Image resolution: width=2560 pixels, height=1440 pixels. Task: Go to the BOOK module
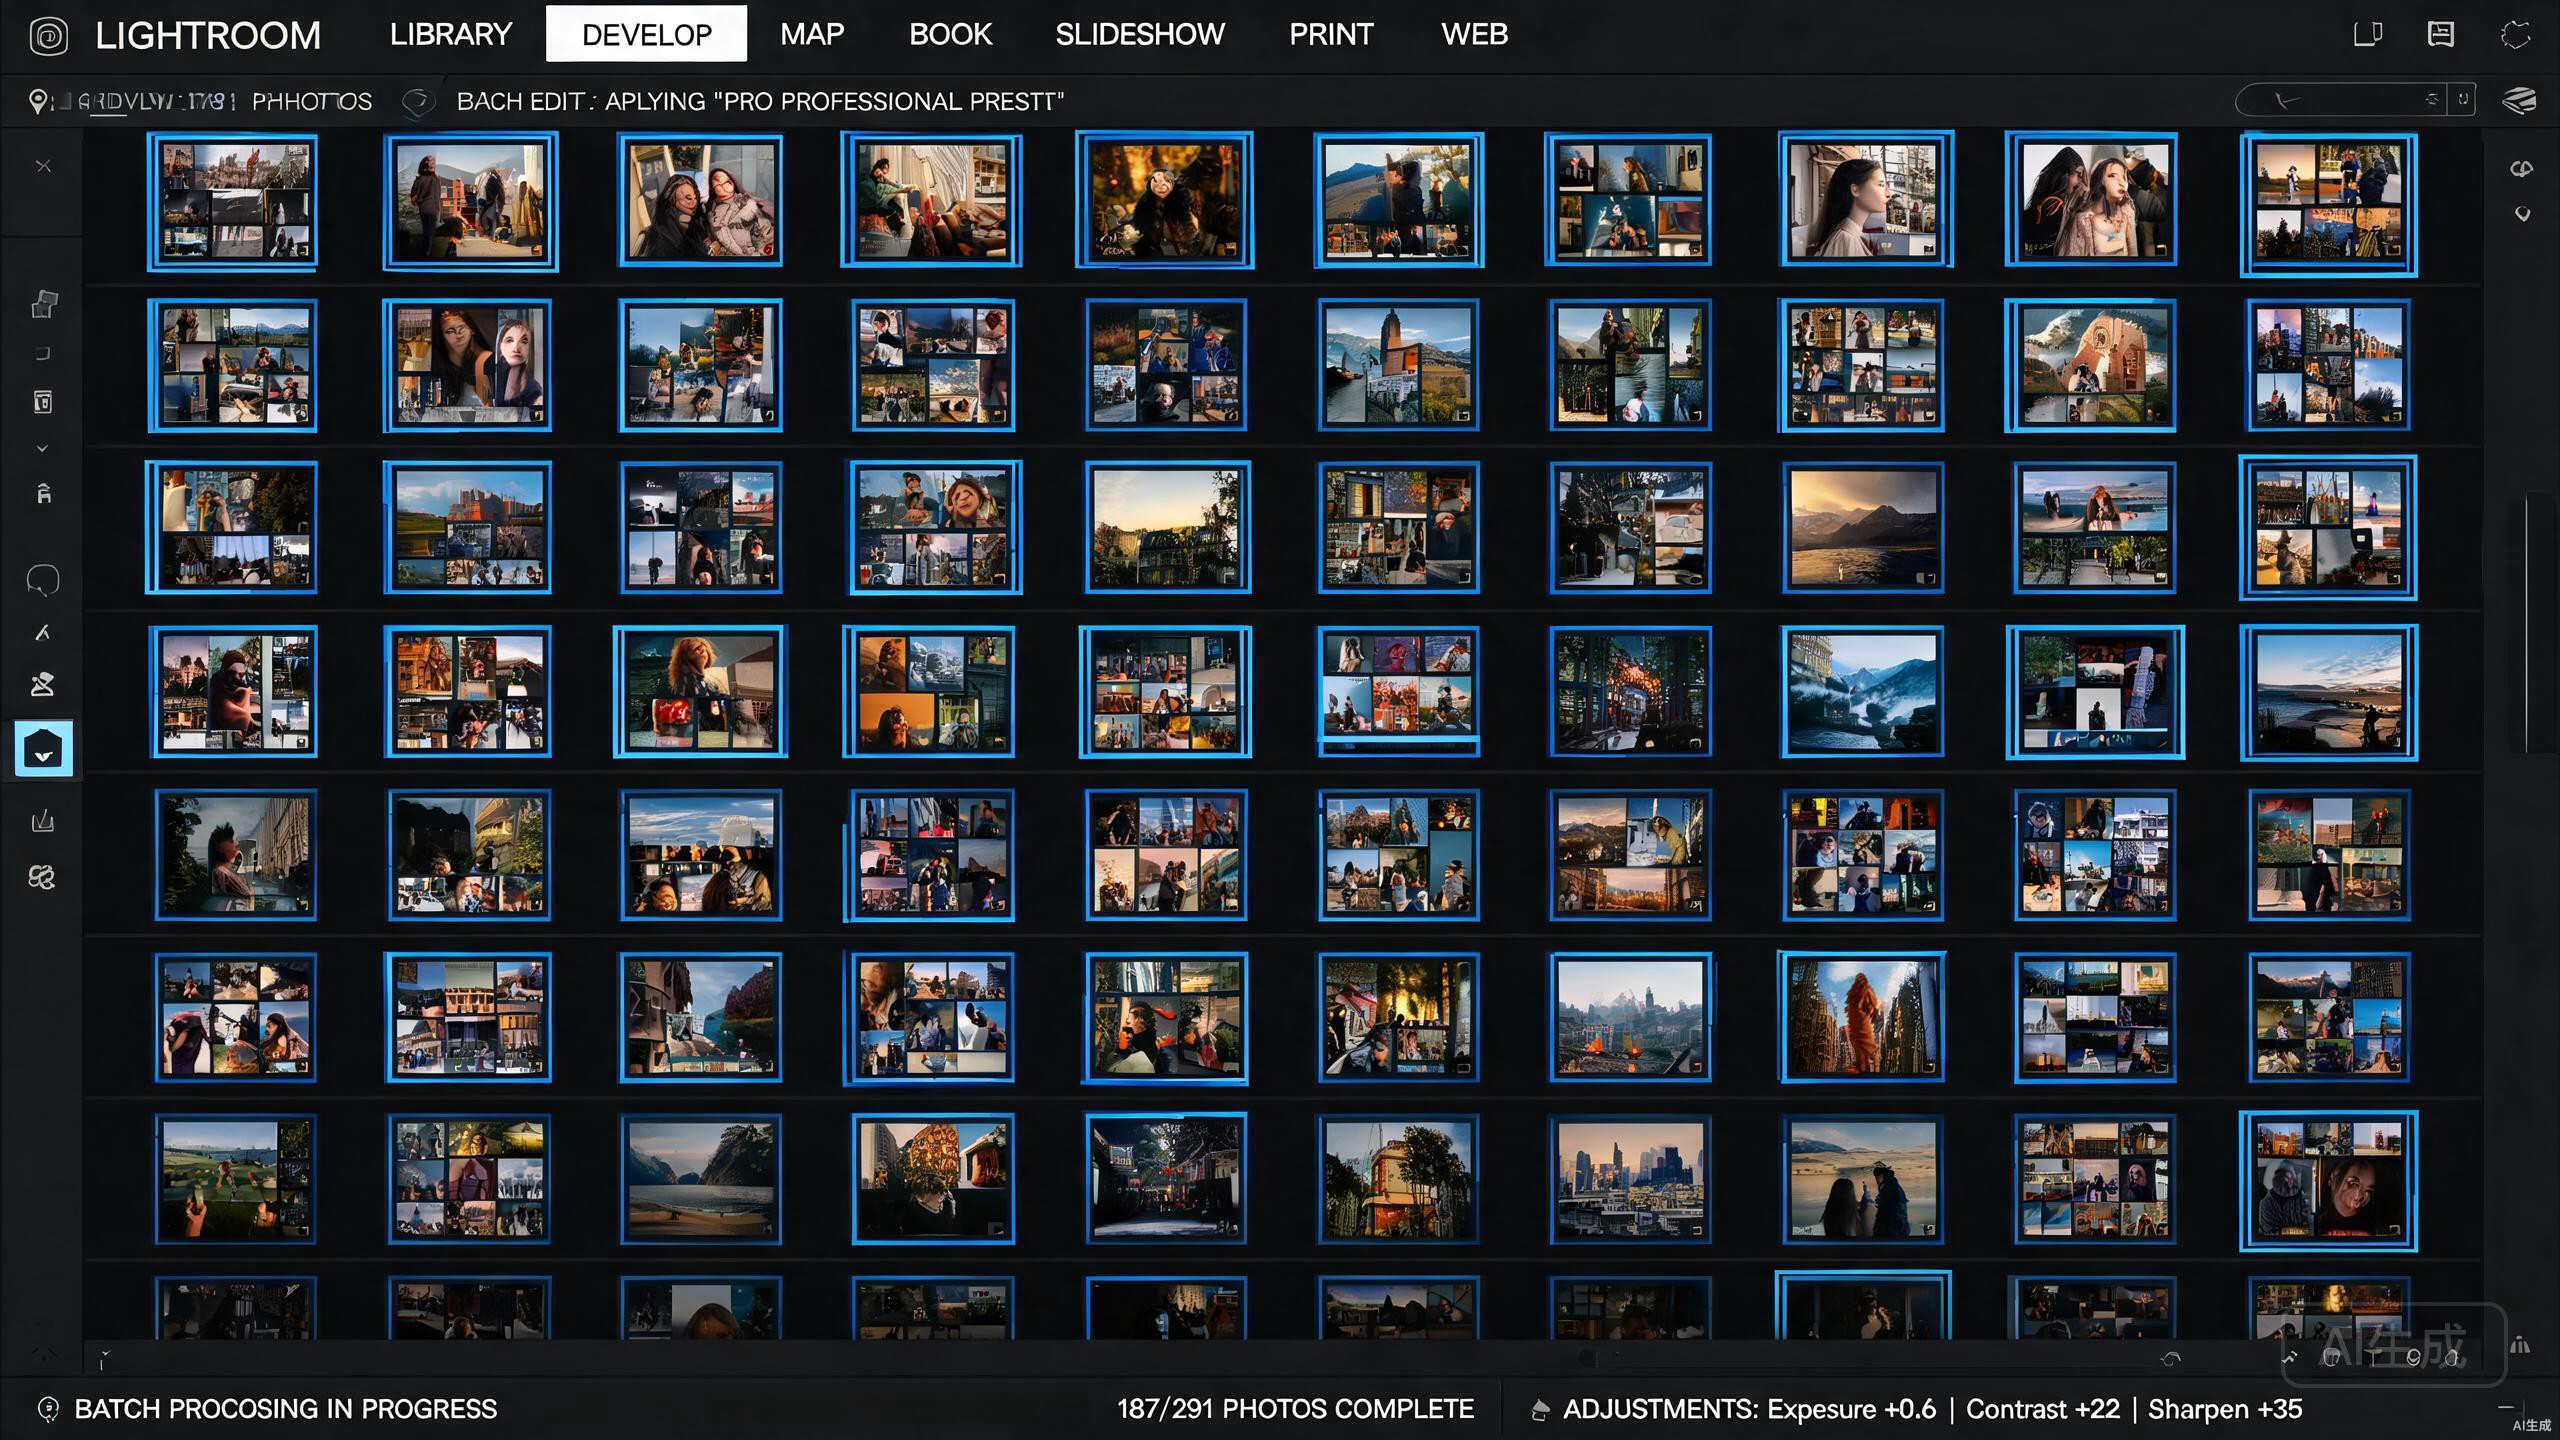(950, 34)
